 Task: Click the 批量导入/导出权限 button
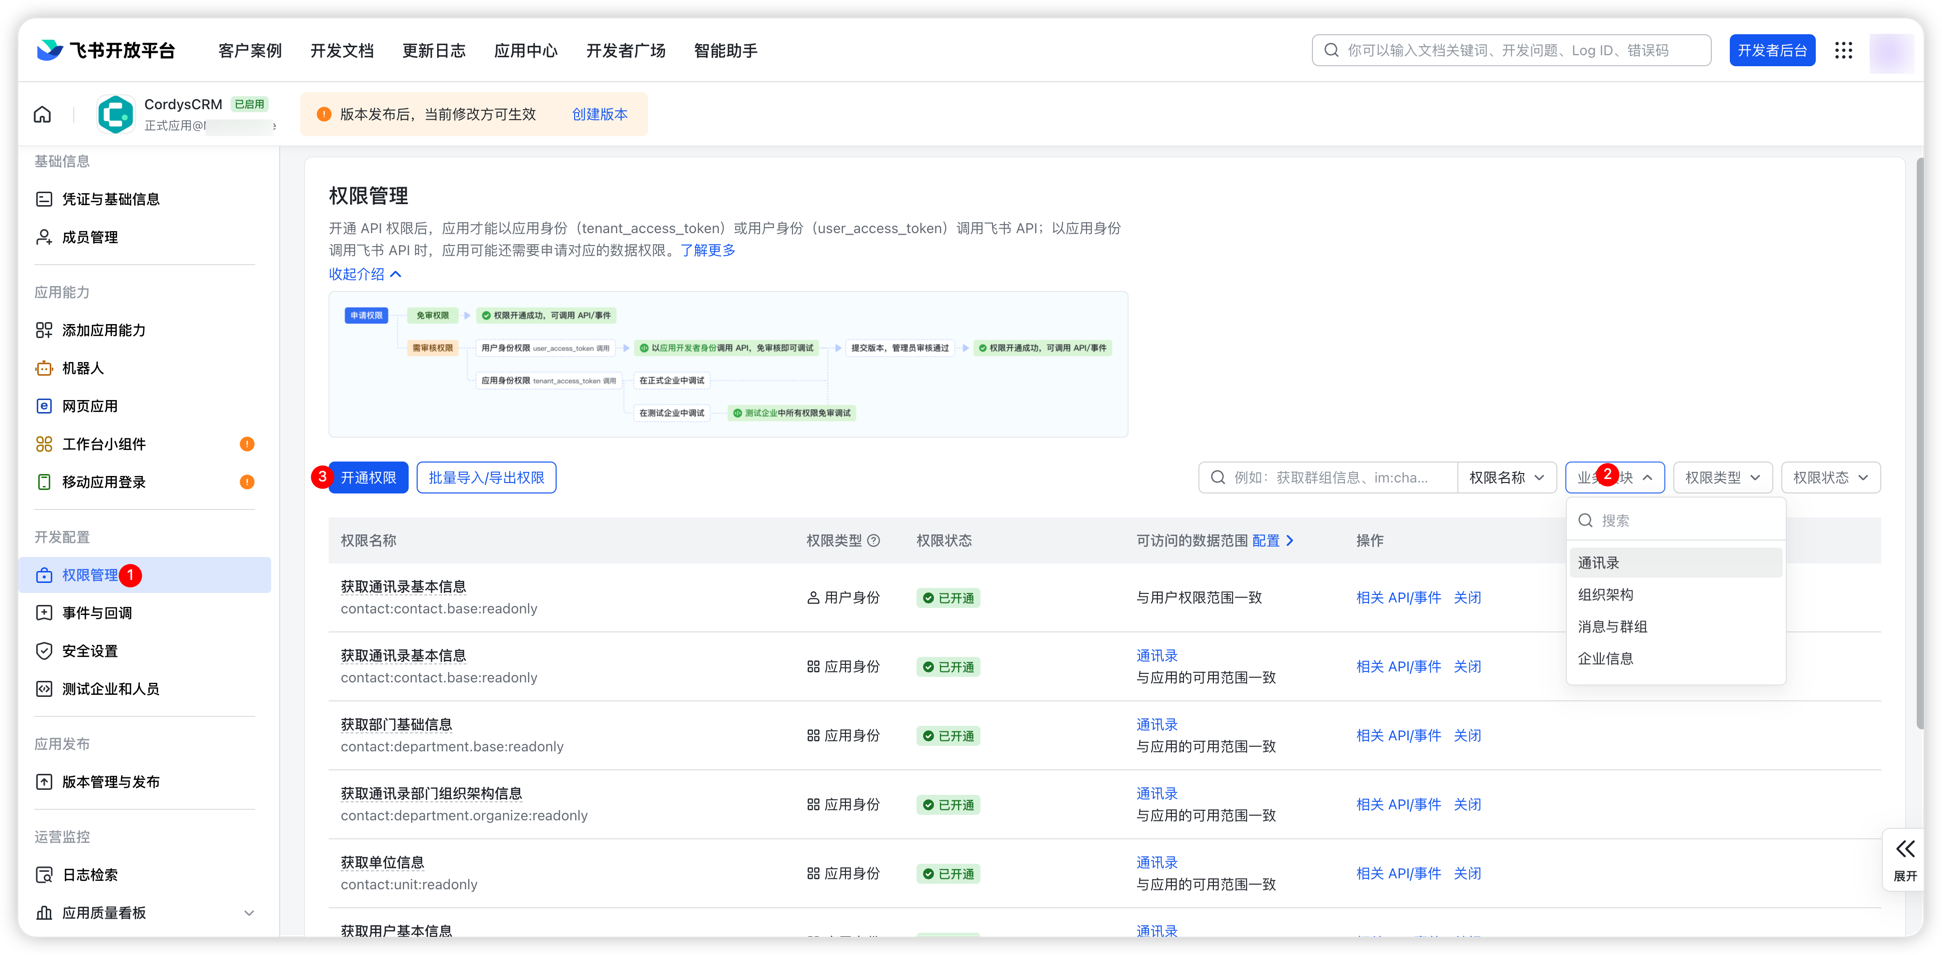pos(486,478)
